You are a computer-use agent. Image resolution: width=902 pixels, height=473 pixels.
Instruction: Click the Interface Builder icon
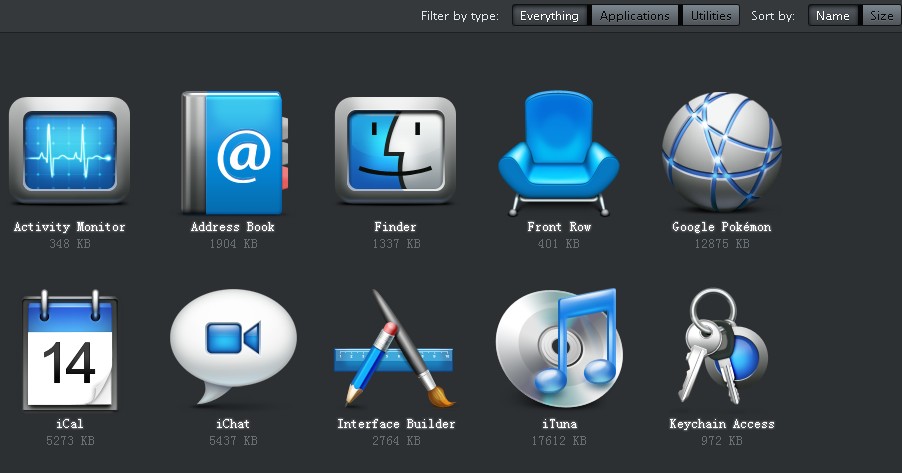click(395, 348)
